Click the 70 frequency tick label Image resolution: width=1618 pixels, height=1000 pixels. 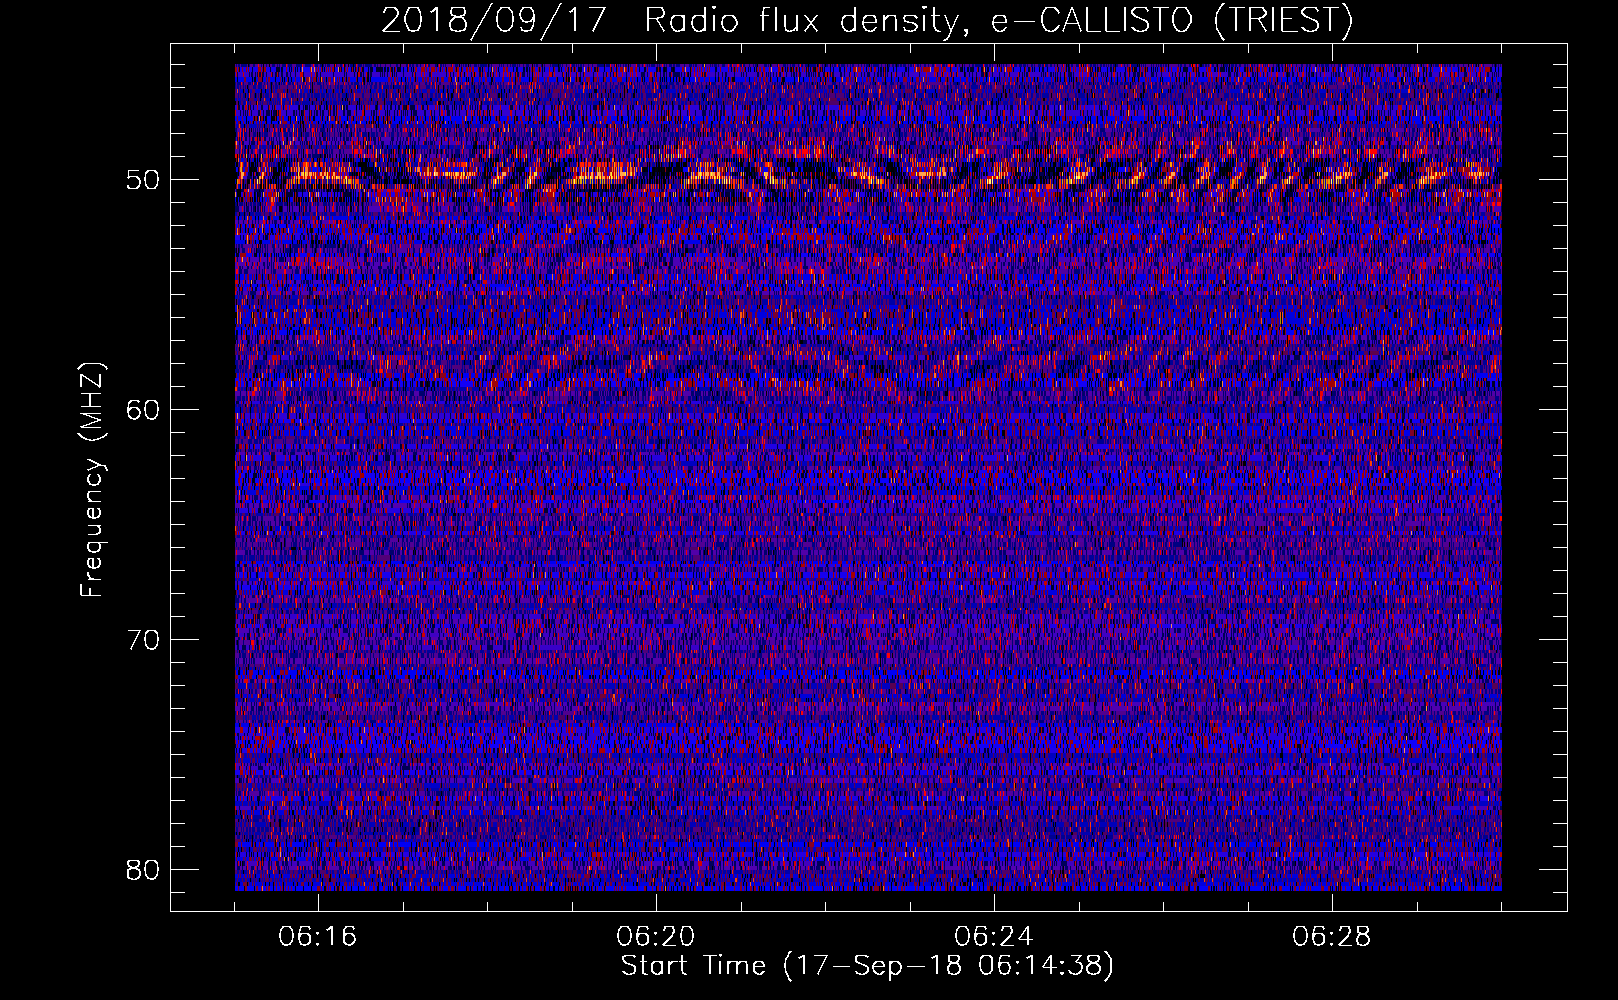[144, 640]
